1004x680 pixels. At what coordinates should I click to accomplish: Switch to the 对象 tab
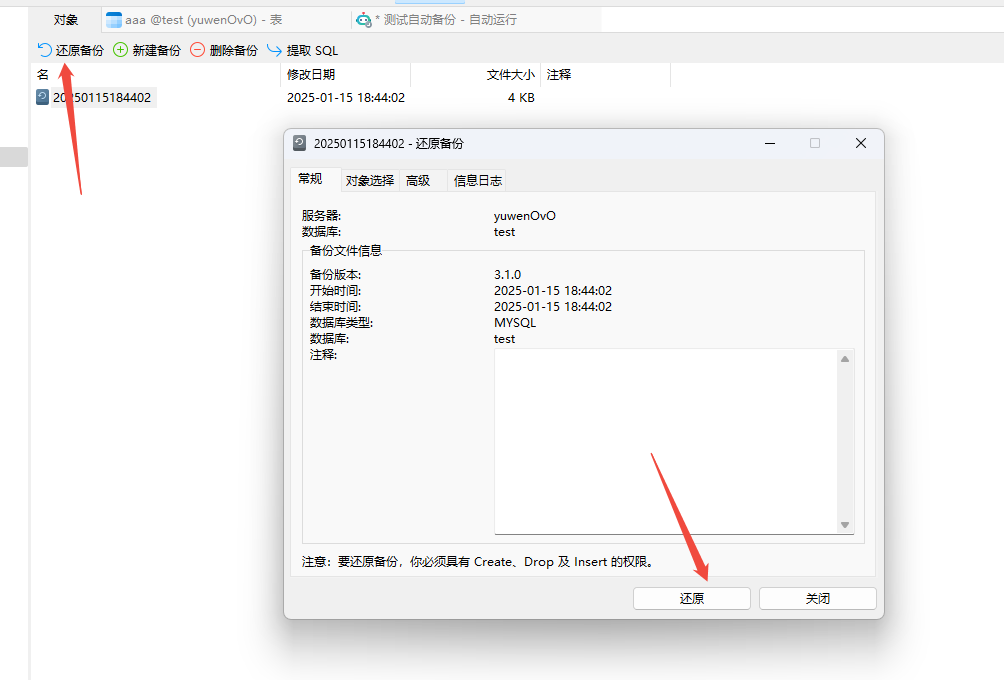[x=65, y=18]
